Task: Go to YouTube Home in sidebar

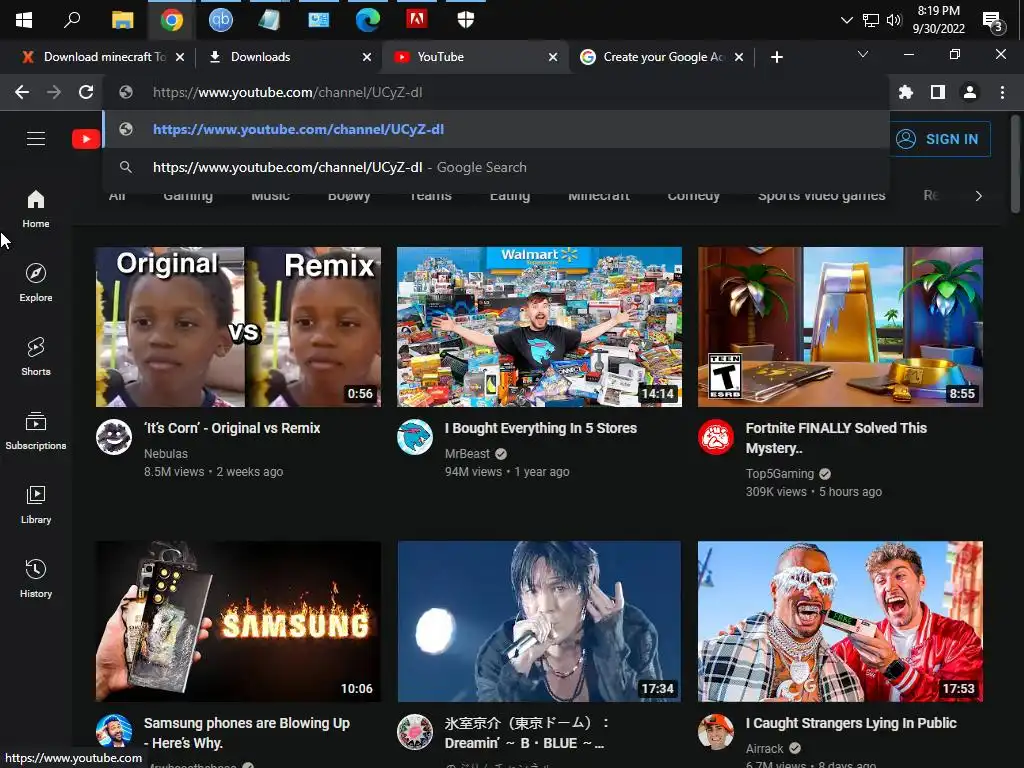Action: click(x=36, y=209)
